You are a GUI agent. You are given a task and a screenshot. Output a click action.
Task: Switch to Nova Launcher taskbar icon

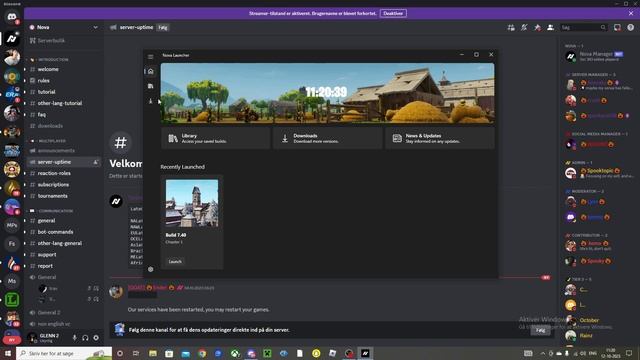click(x=365, y=353)
